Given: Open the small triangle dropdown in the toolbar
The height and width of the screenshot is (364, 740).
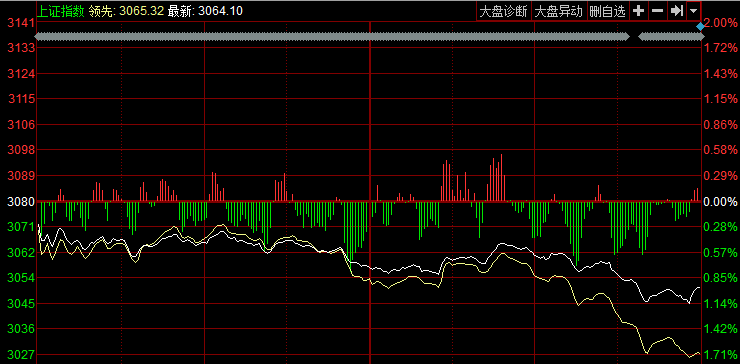Looking at the screenshot, I should pos(693,11).
